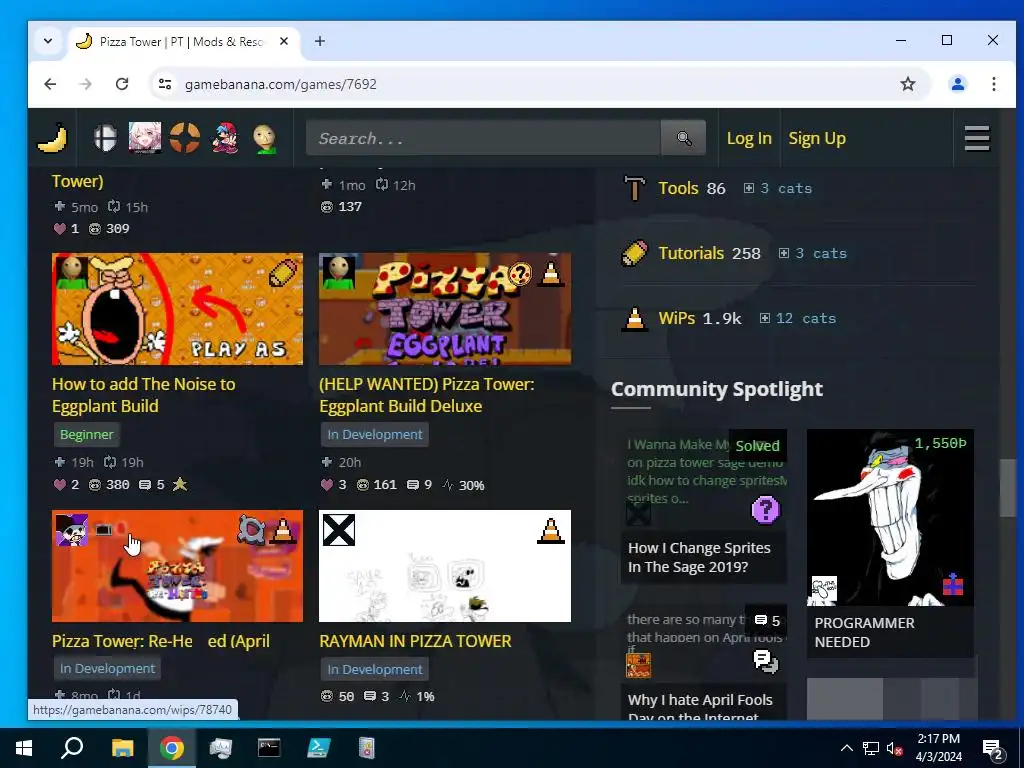Click the Tools hammer icon
The height and width of the screenshot is (768, 1024).
[634, 188]
